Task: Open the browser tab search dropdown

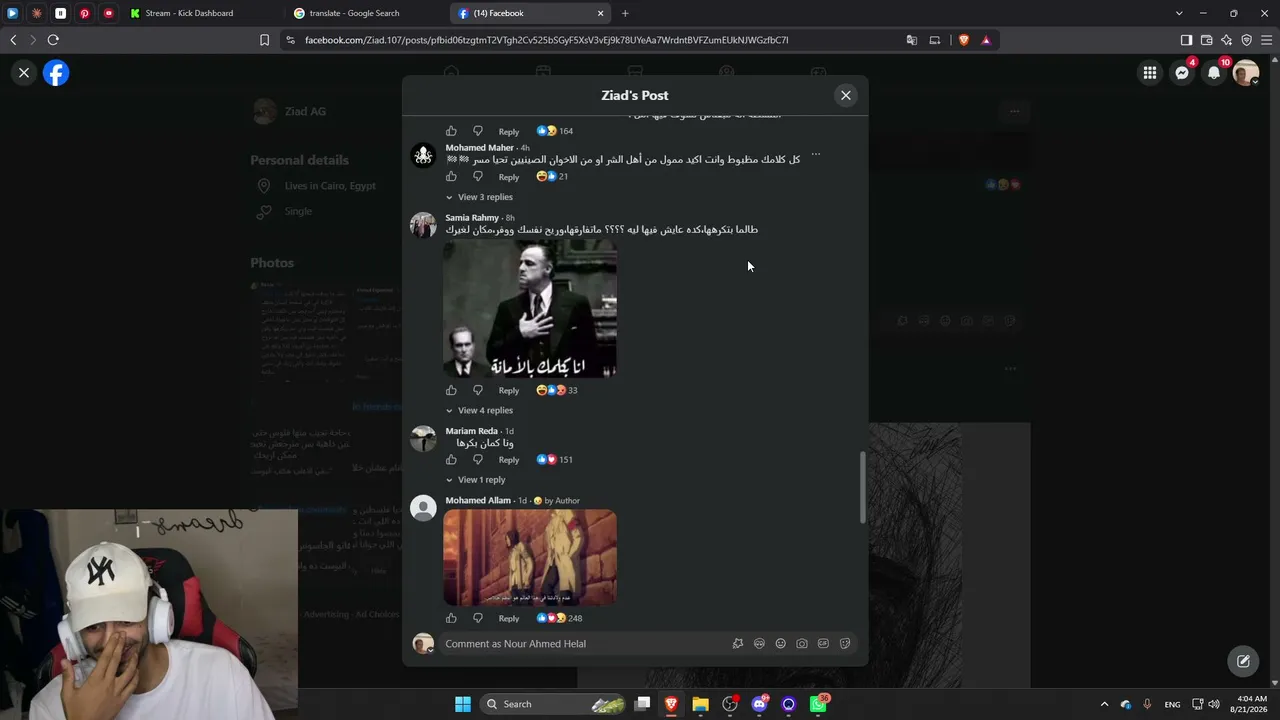Action: 1179,13
